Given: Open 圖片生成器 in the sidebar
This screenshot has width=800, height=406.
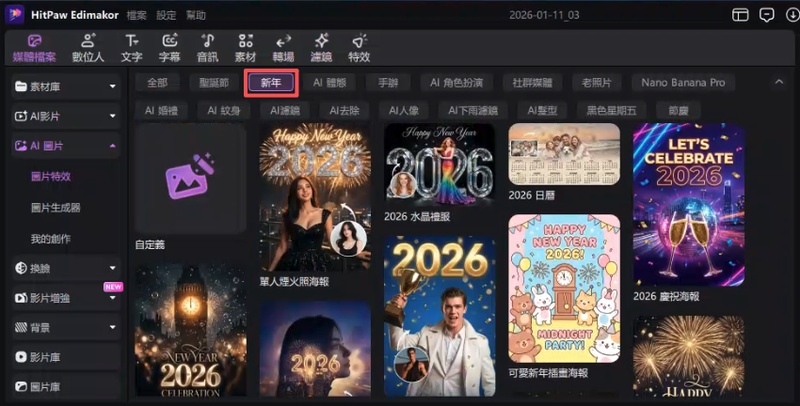Looking at the screenshot, I should pyautogui.click(x=56, y=207).
